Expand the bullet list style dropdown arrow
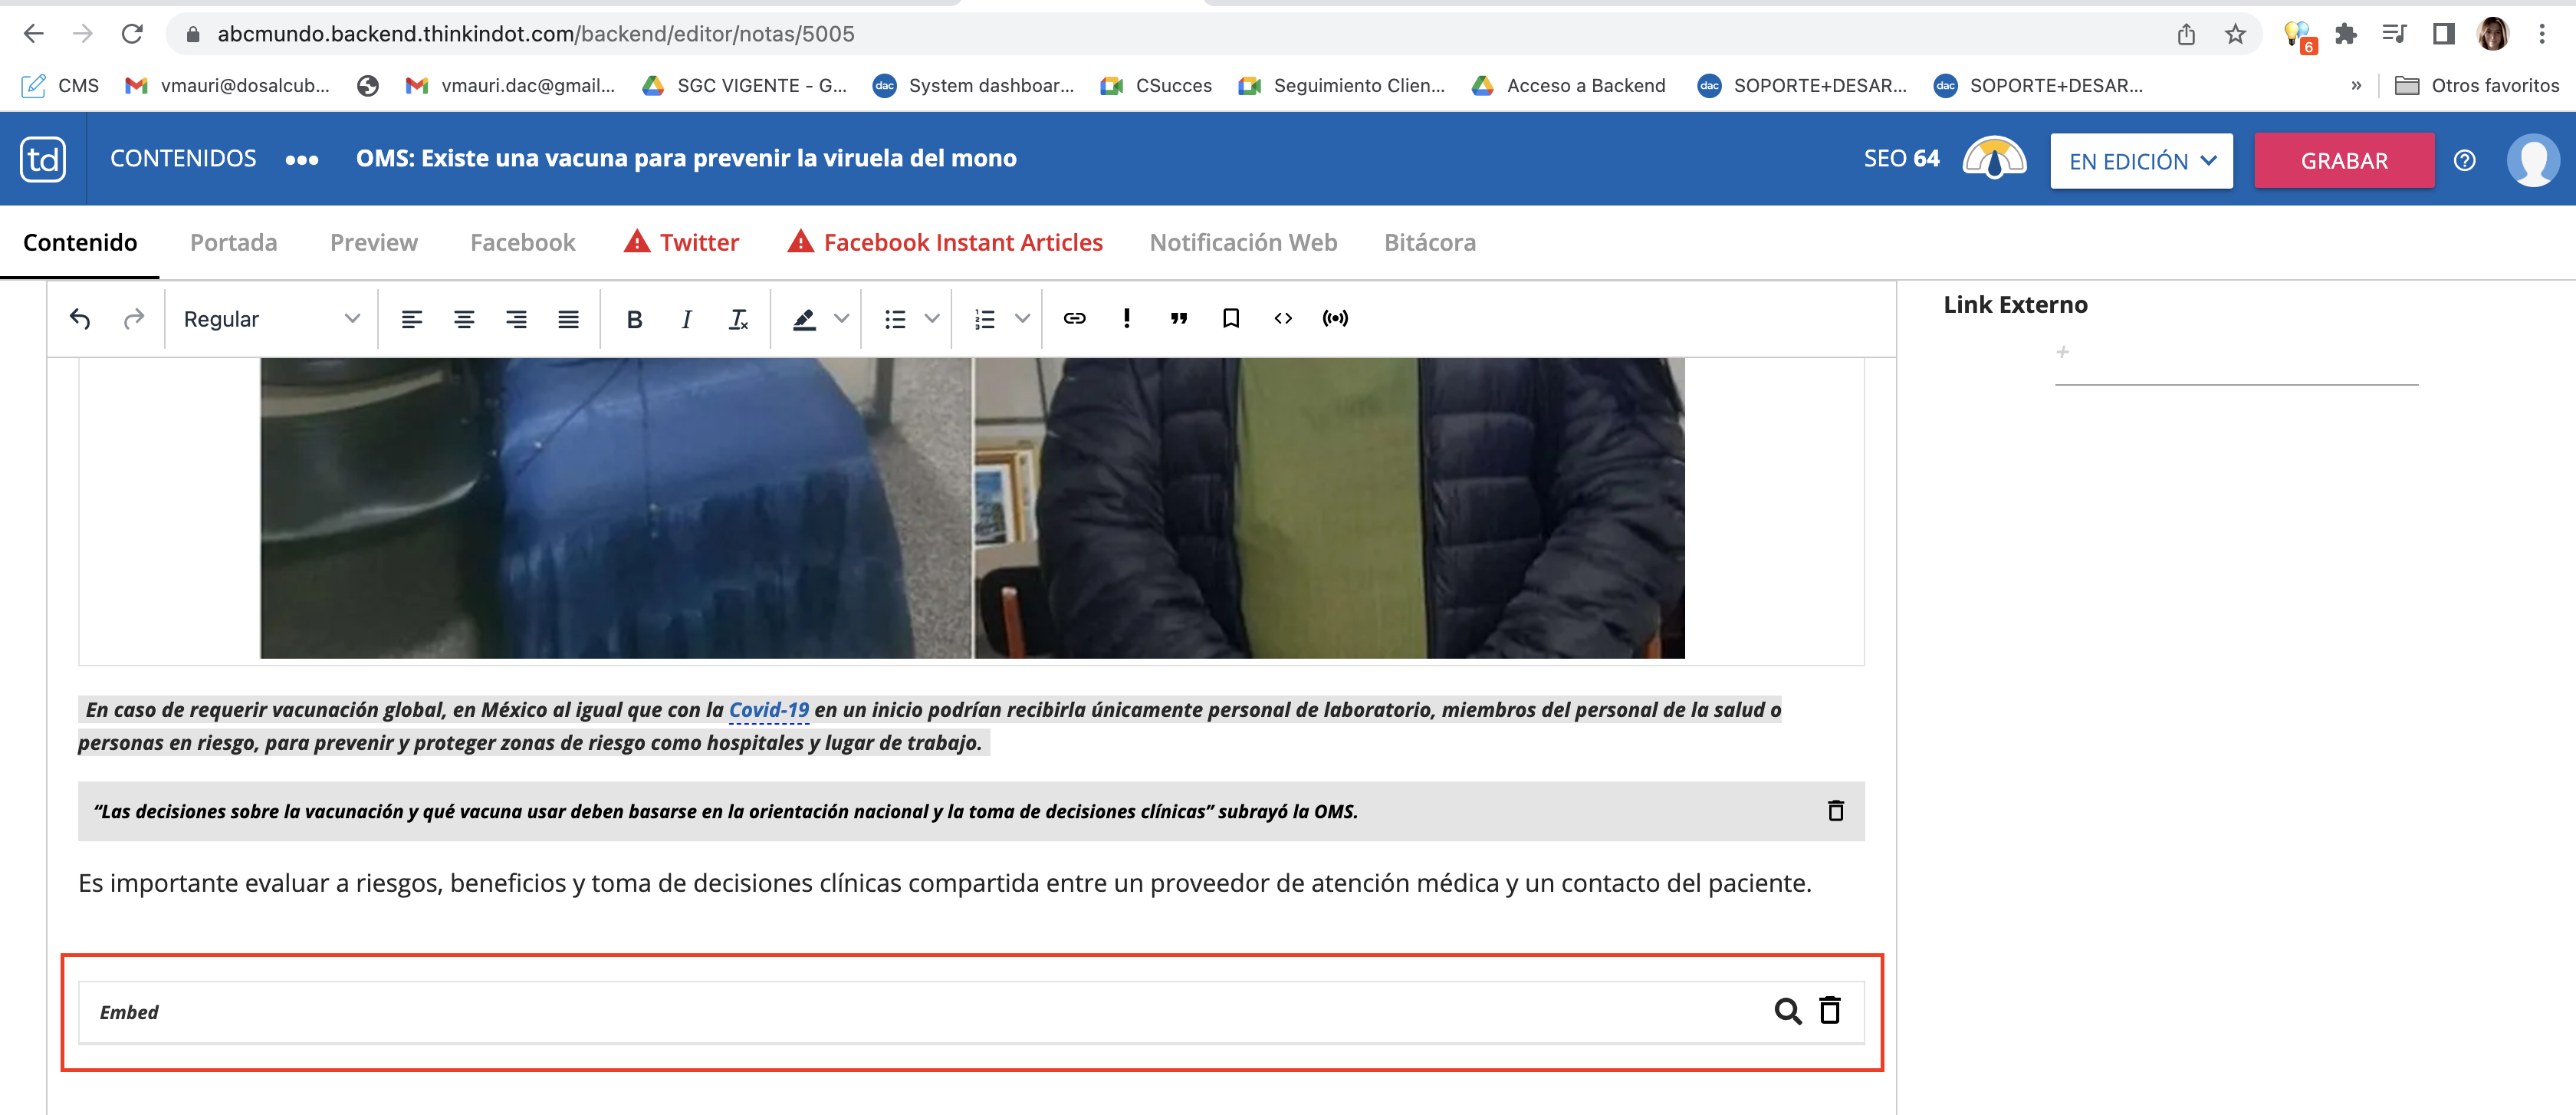The width and height of the screenshot is (2576, 1115). (x=931, y=319)
